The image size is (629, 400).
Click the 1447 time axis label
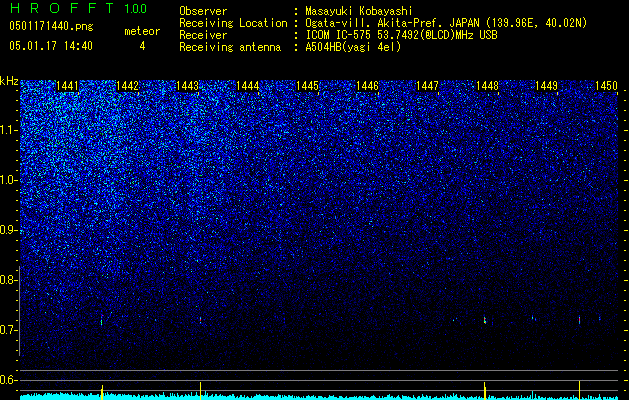click(427, 86)
